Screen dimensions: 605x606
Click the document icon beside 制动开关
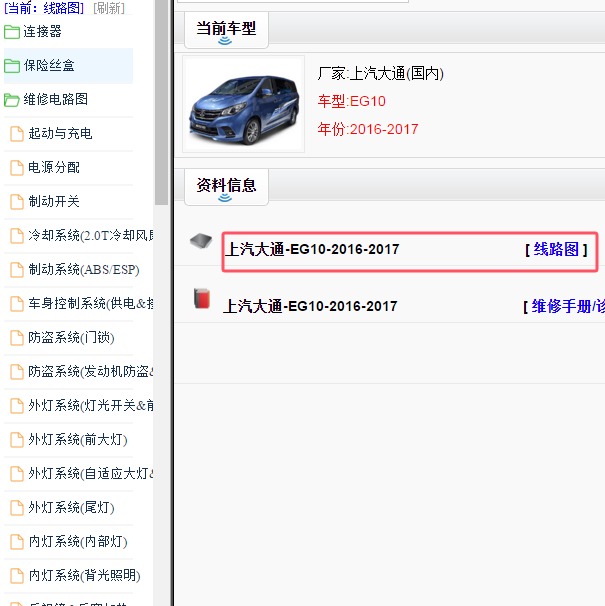point(17,202)
